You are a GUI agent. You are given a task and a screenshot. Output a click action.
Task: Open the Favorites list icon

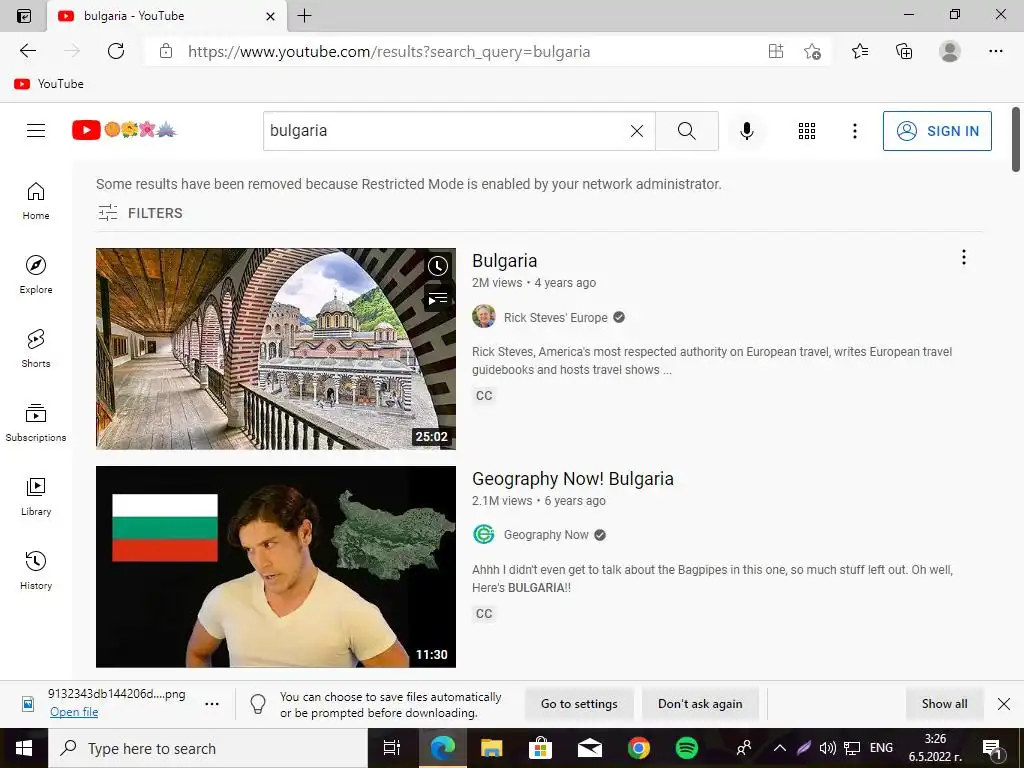coord(860,51)
